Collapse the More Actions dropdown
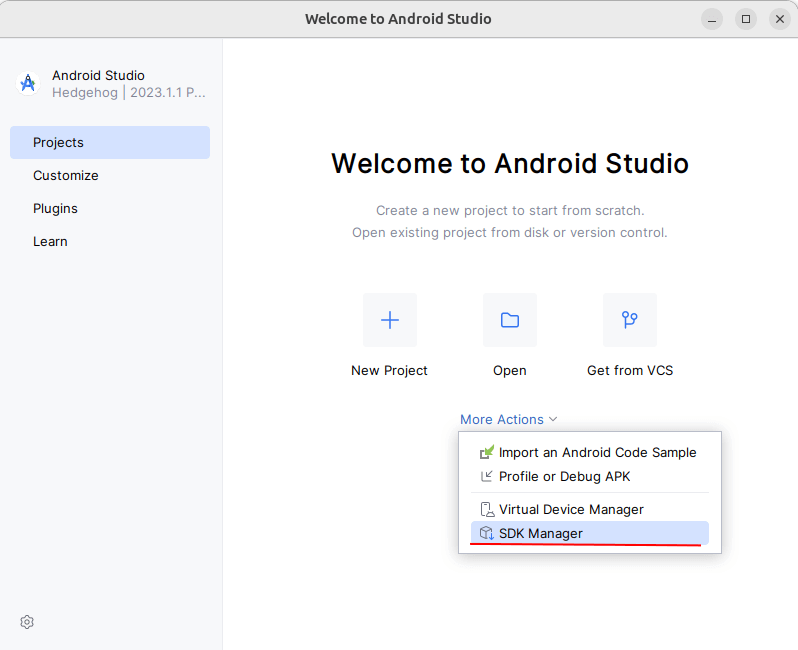Viewport: 798px width, 650px height. [508, 419]
